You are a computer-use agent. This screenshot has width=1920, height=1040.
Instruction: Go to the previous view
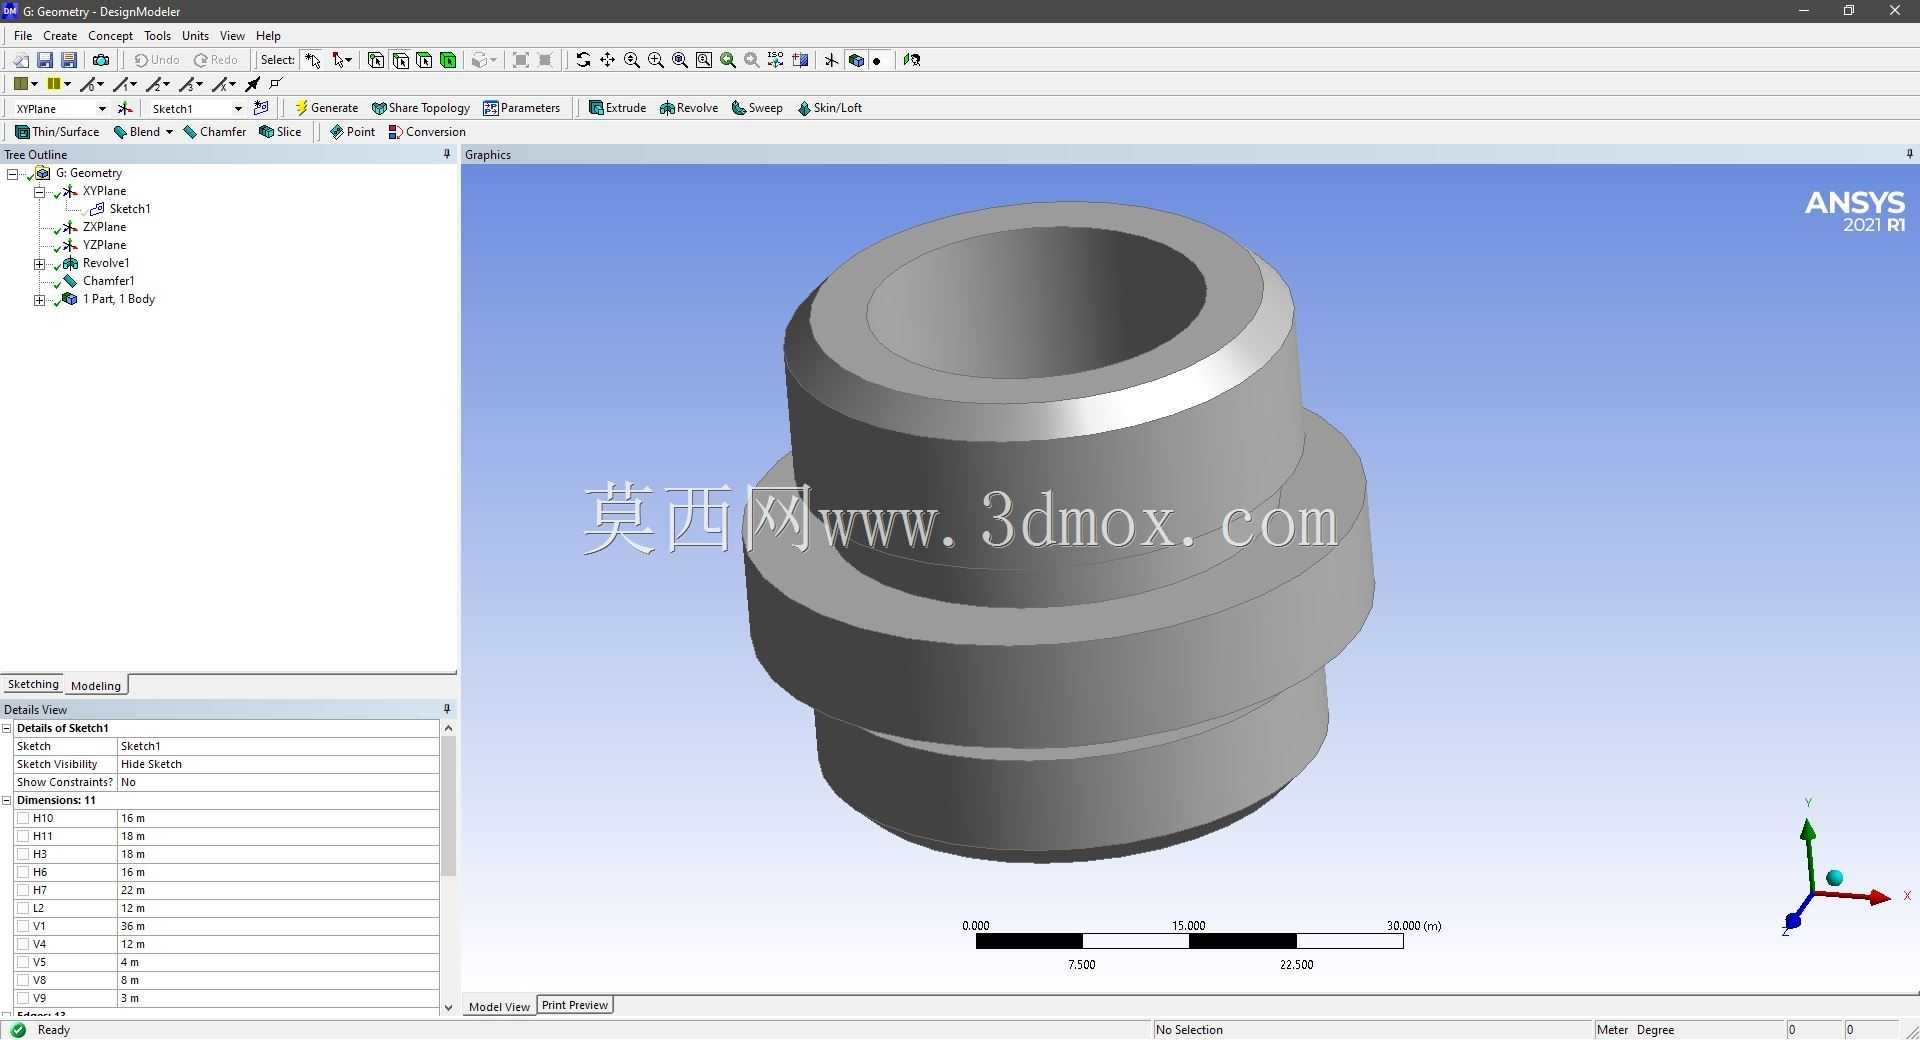coord(728,60)
